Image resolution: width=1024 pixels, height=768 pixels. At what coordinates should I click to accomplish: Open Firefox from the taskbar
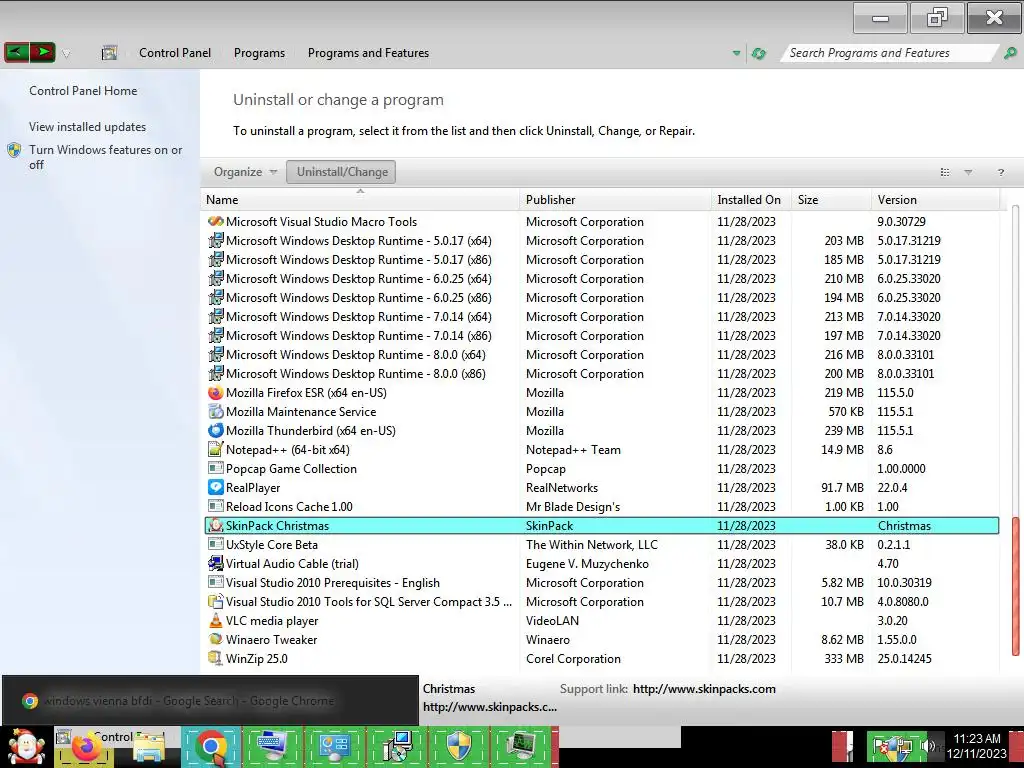(x=86, y=748)
